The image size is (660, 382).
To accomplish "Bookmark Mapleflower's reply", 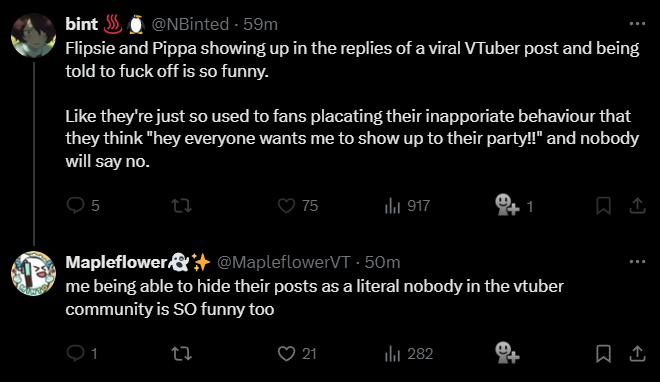I will tap(603, 354).
